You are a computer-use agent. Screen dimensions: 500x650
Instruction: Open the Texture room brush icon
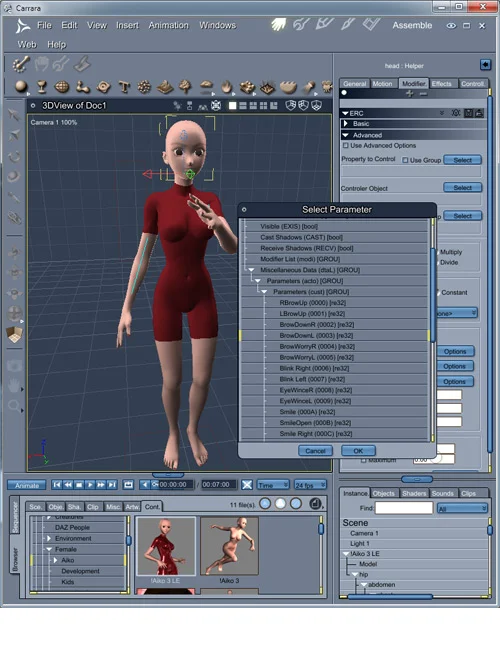click(x=348, y=24)
